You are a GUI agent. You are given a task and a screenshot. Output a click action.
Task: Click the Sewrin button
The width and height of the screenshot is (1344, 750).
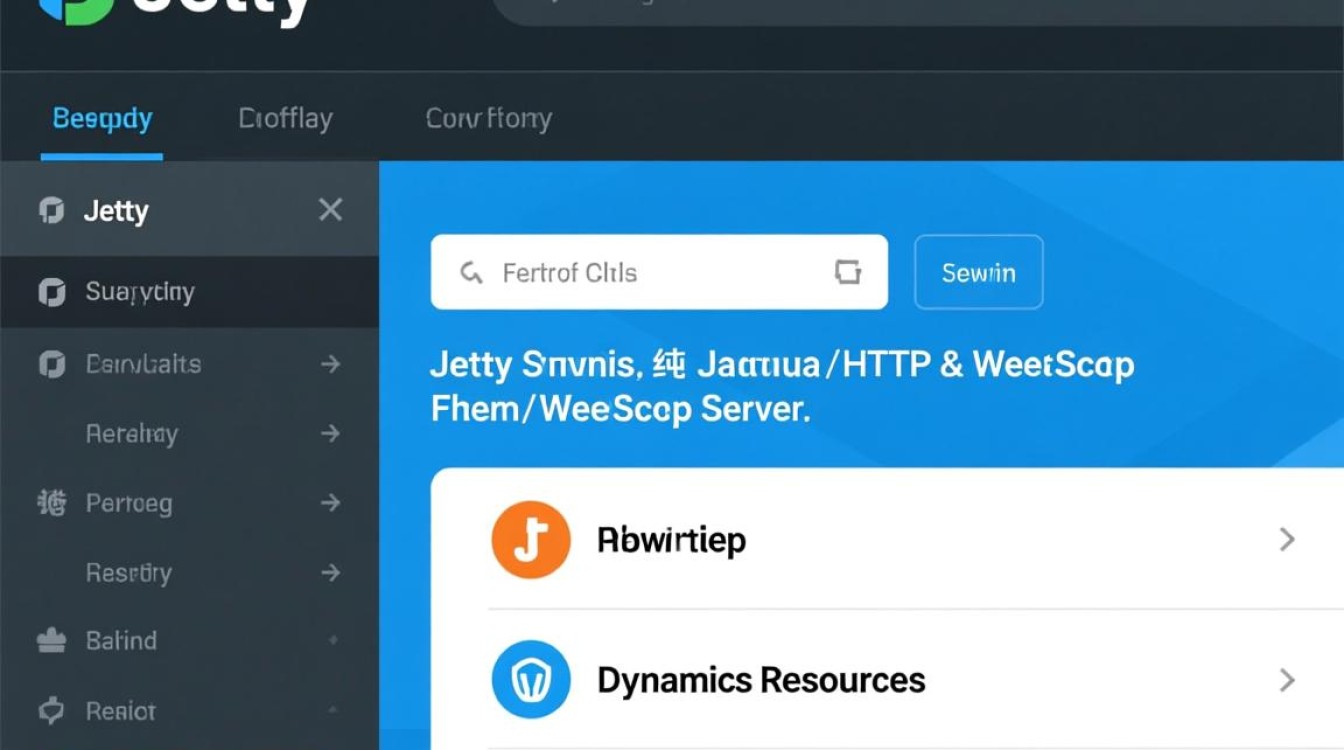(x=979, y=272)
